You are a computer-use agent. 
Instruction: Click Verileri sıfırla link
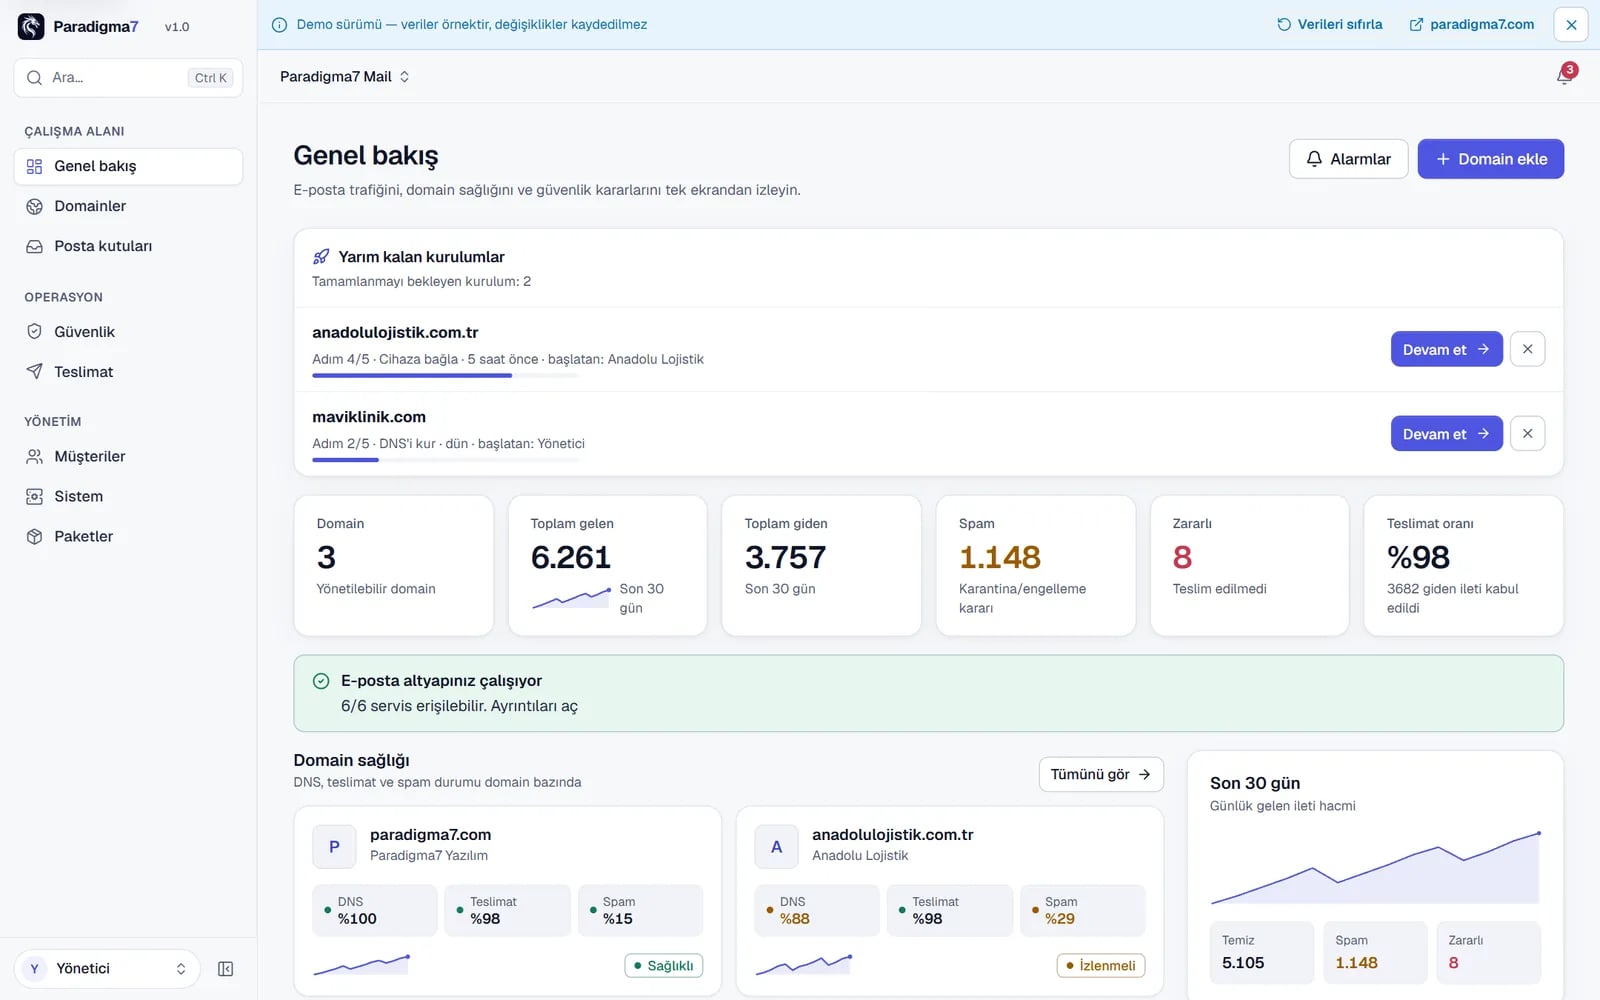[x=1330, y=25]
